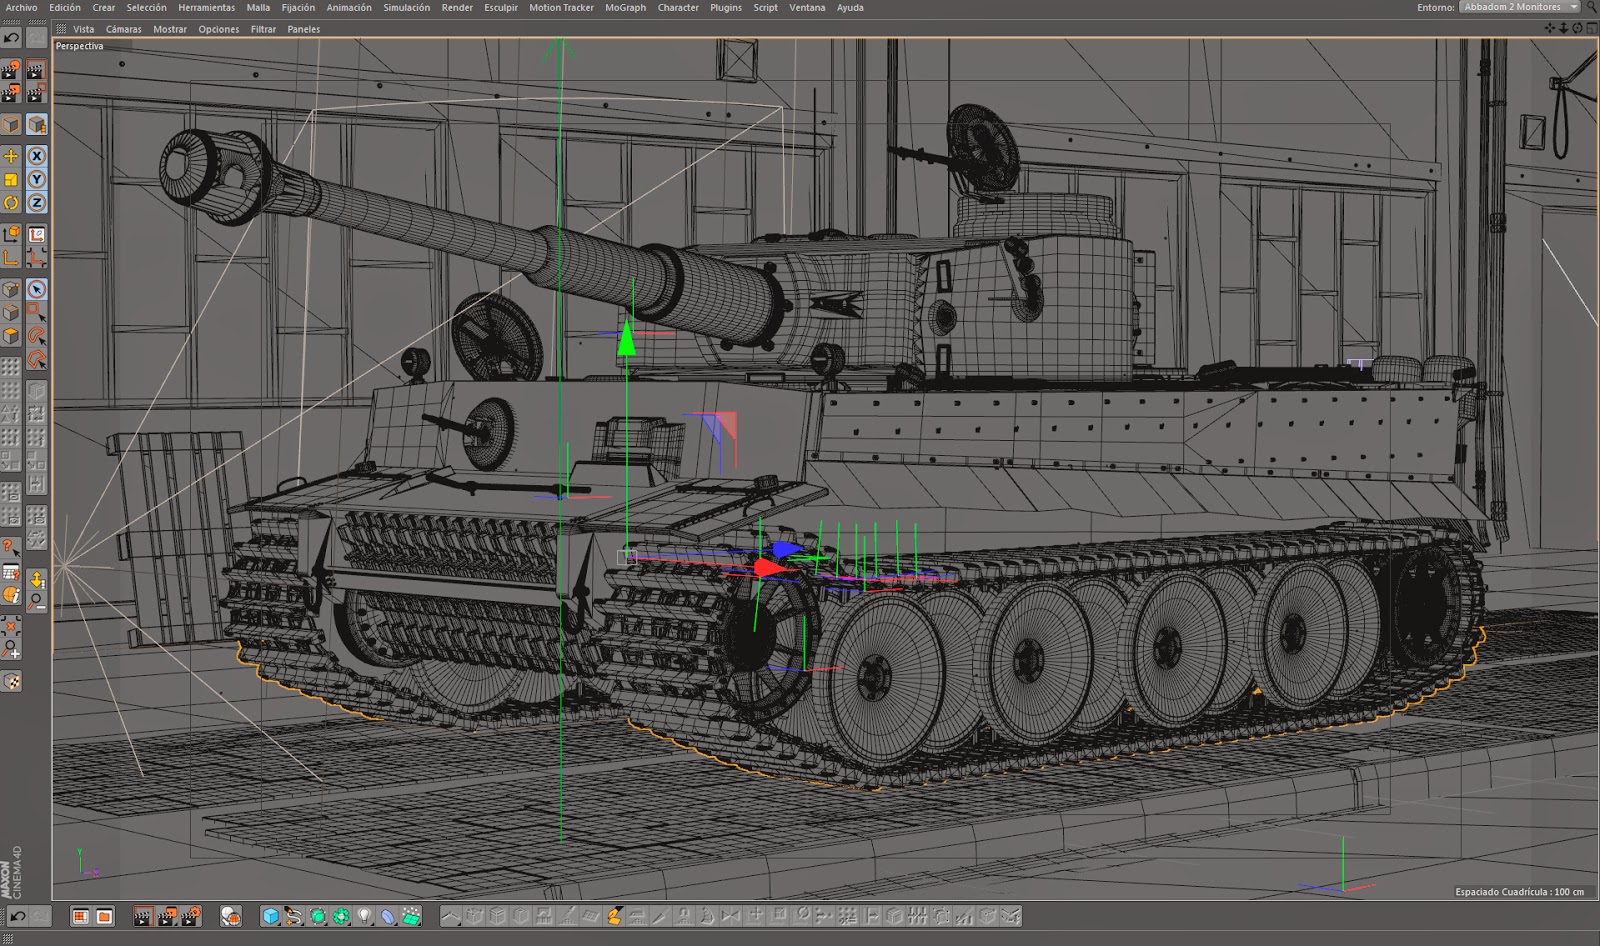Toggle the Z axis lock
This screenshot has height=946, width=1600.
39,204
